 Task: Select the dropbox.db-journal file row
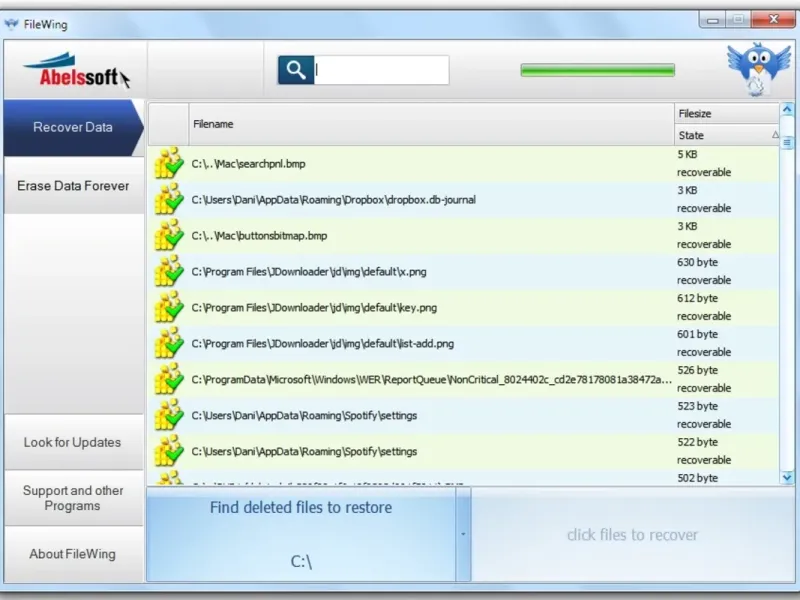click(463, 199)
